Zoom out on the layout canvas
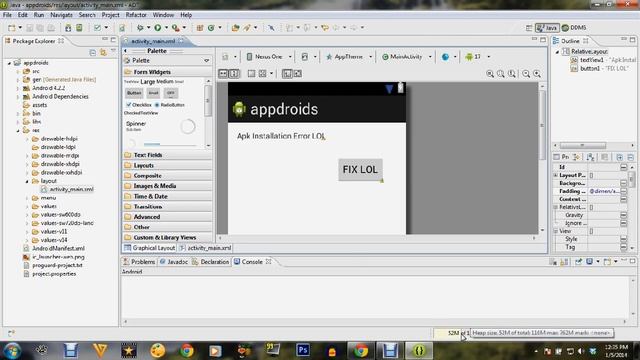The image size is (640, 360). tap(526, 73)
